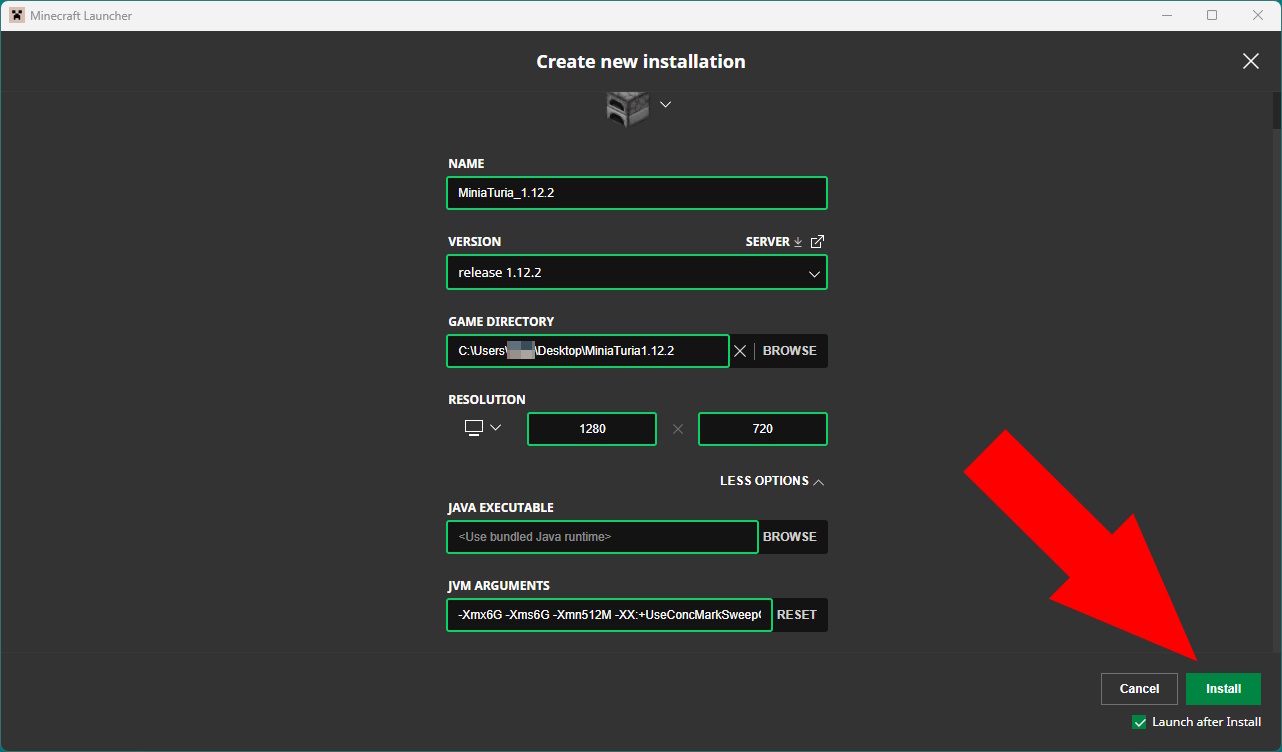1282x752 pixels.
Task: Open the server external link icon
Action: tap(818, 242)
